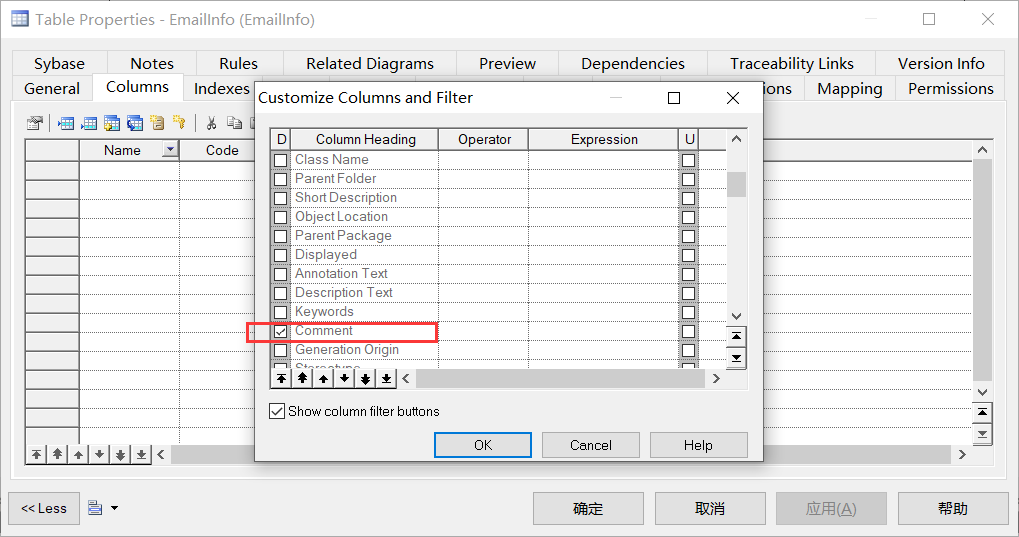Screen dimensions: 1019x537
Task: Open the Name column filter dropdown
Action: (x=169, y=150)
